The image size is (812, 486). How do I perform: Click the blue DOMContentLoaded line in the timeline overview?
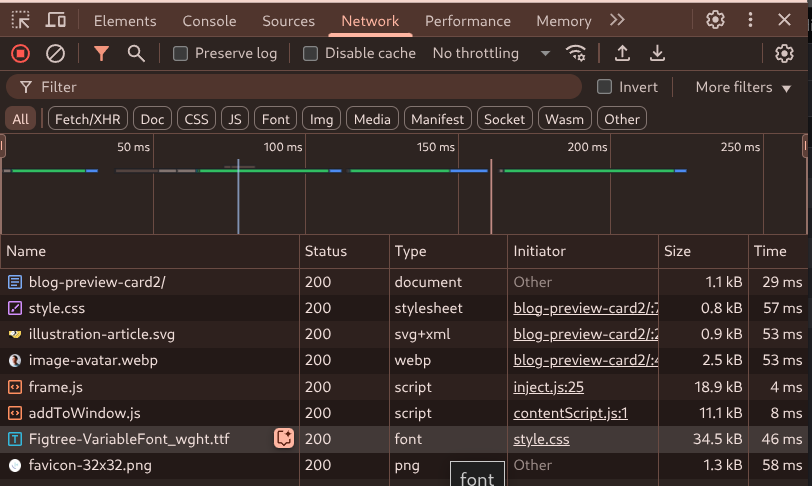pos(238,196)
